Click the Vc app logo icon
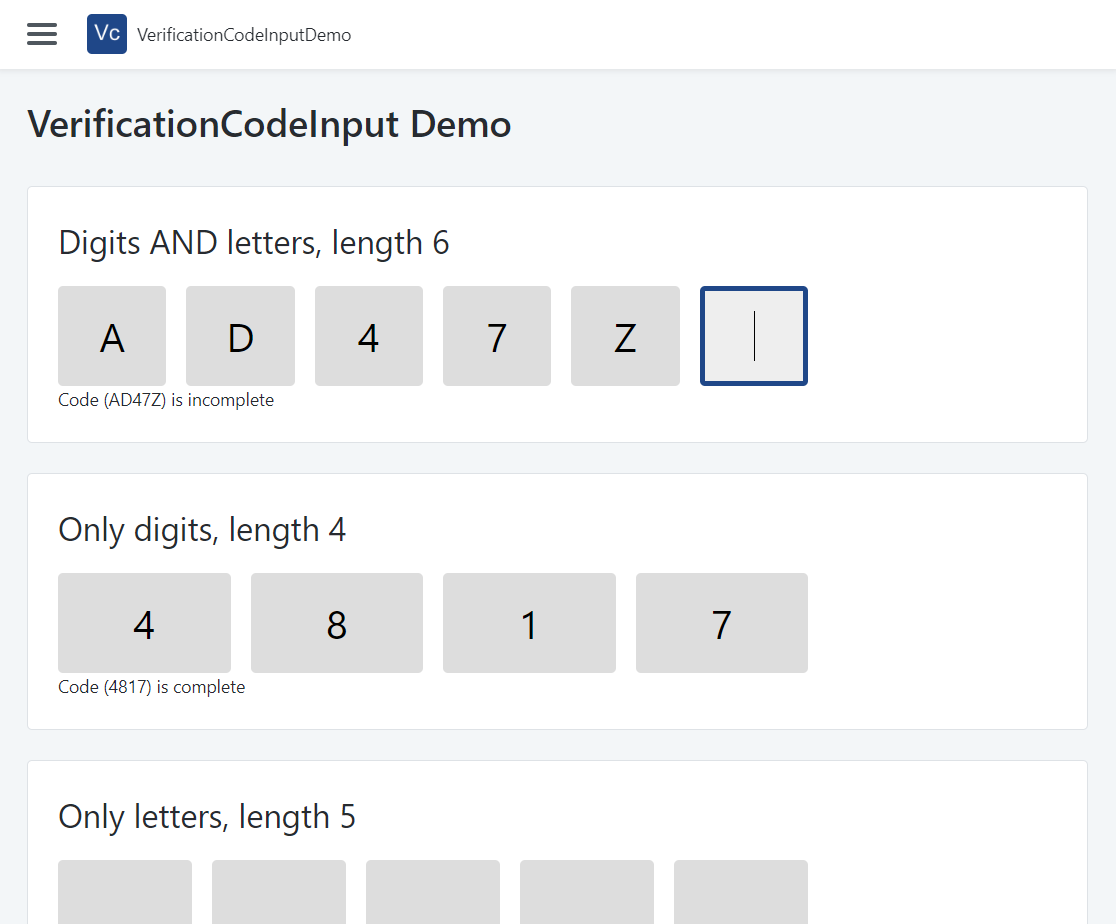The width and height of the screenshot is (1116, 924). pos(107,34)
